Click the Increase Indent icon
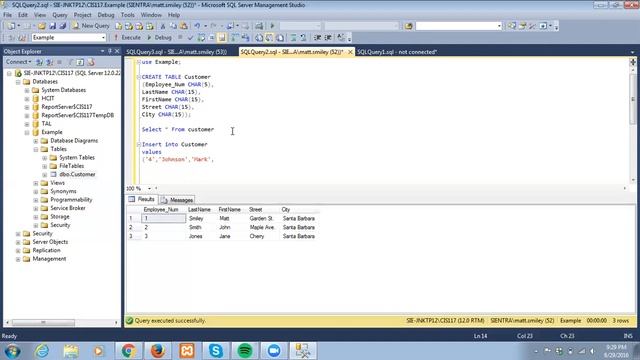Image resolution: width=640 pixels, height=360 pixels. click(328, 38)
